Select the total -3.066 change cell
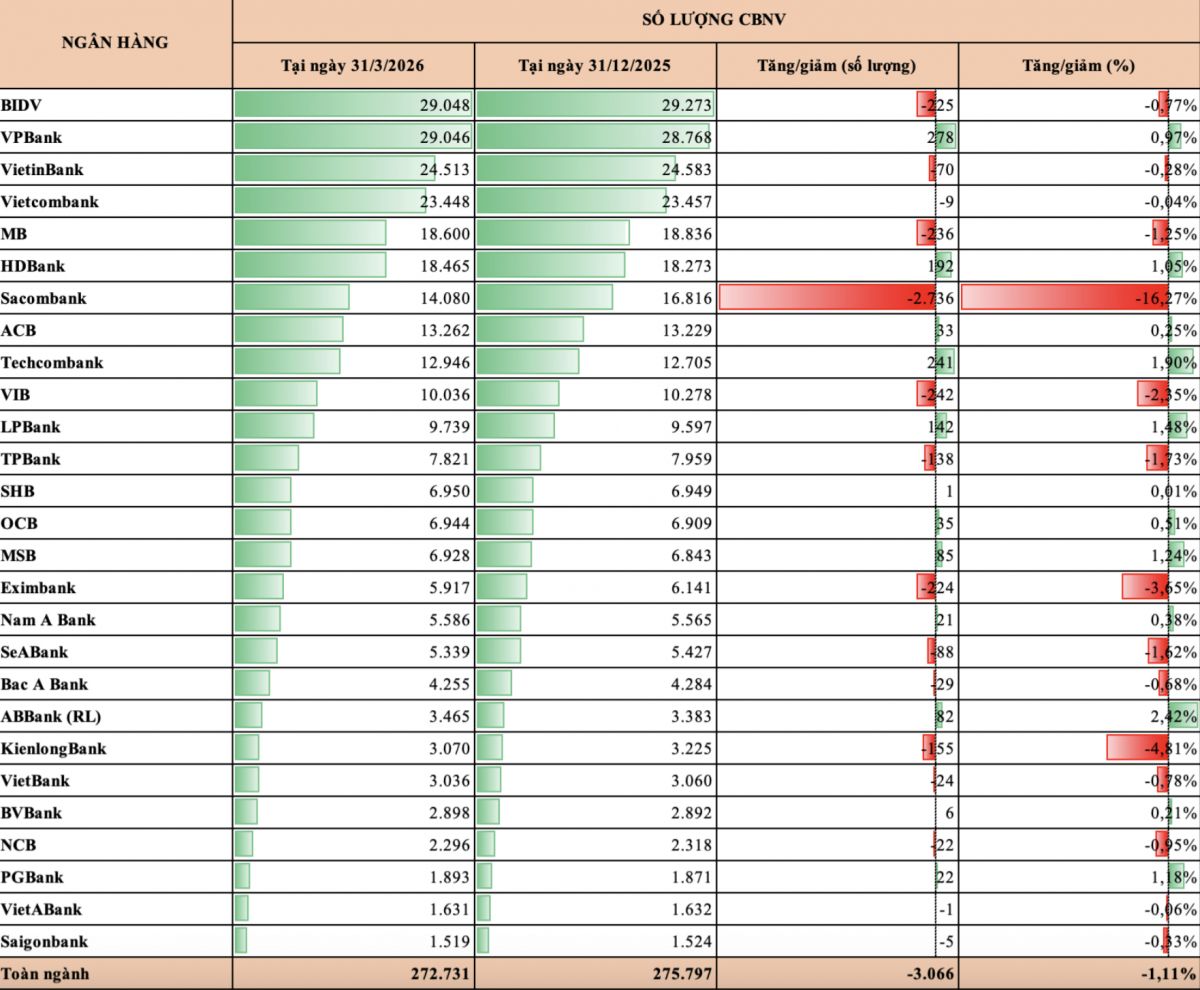The image size is (1200, 990). (837, 974)
